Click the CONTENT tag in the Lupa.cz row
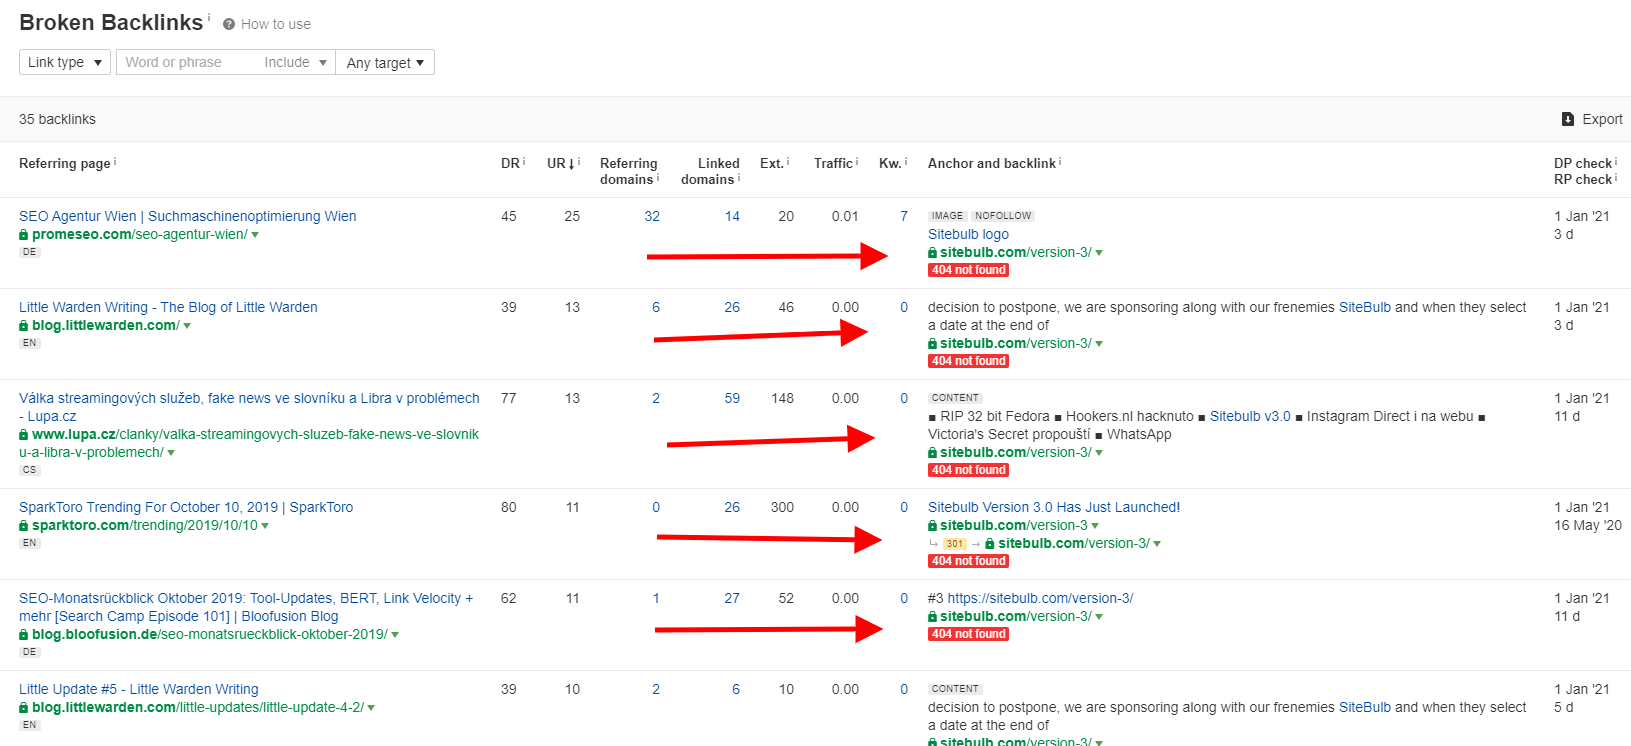 pos(955,398)
